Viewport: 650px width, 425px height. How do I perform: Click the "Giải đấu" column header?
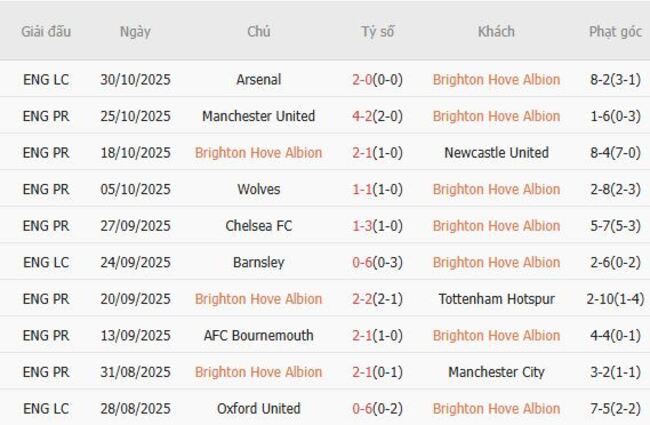pyautogui.click(x=46, y=32)
